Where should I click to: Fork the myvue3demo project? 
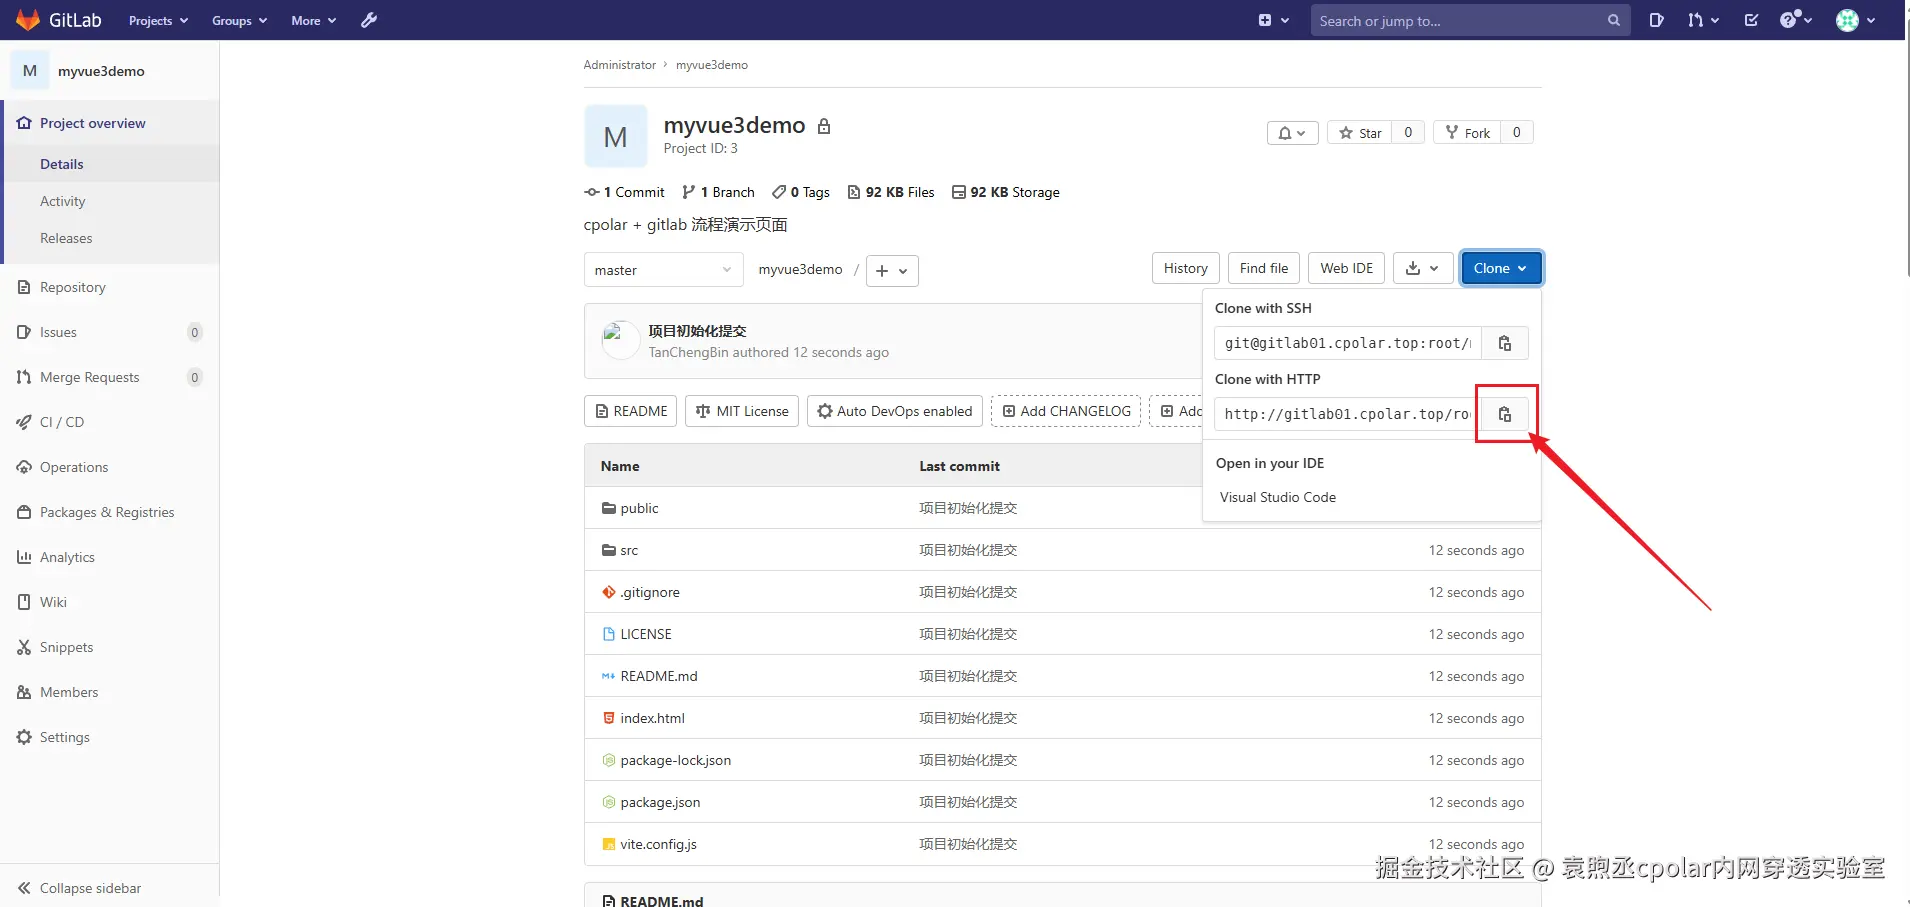1467,133
